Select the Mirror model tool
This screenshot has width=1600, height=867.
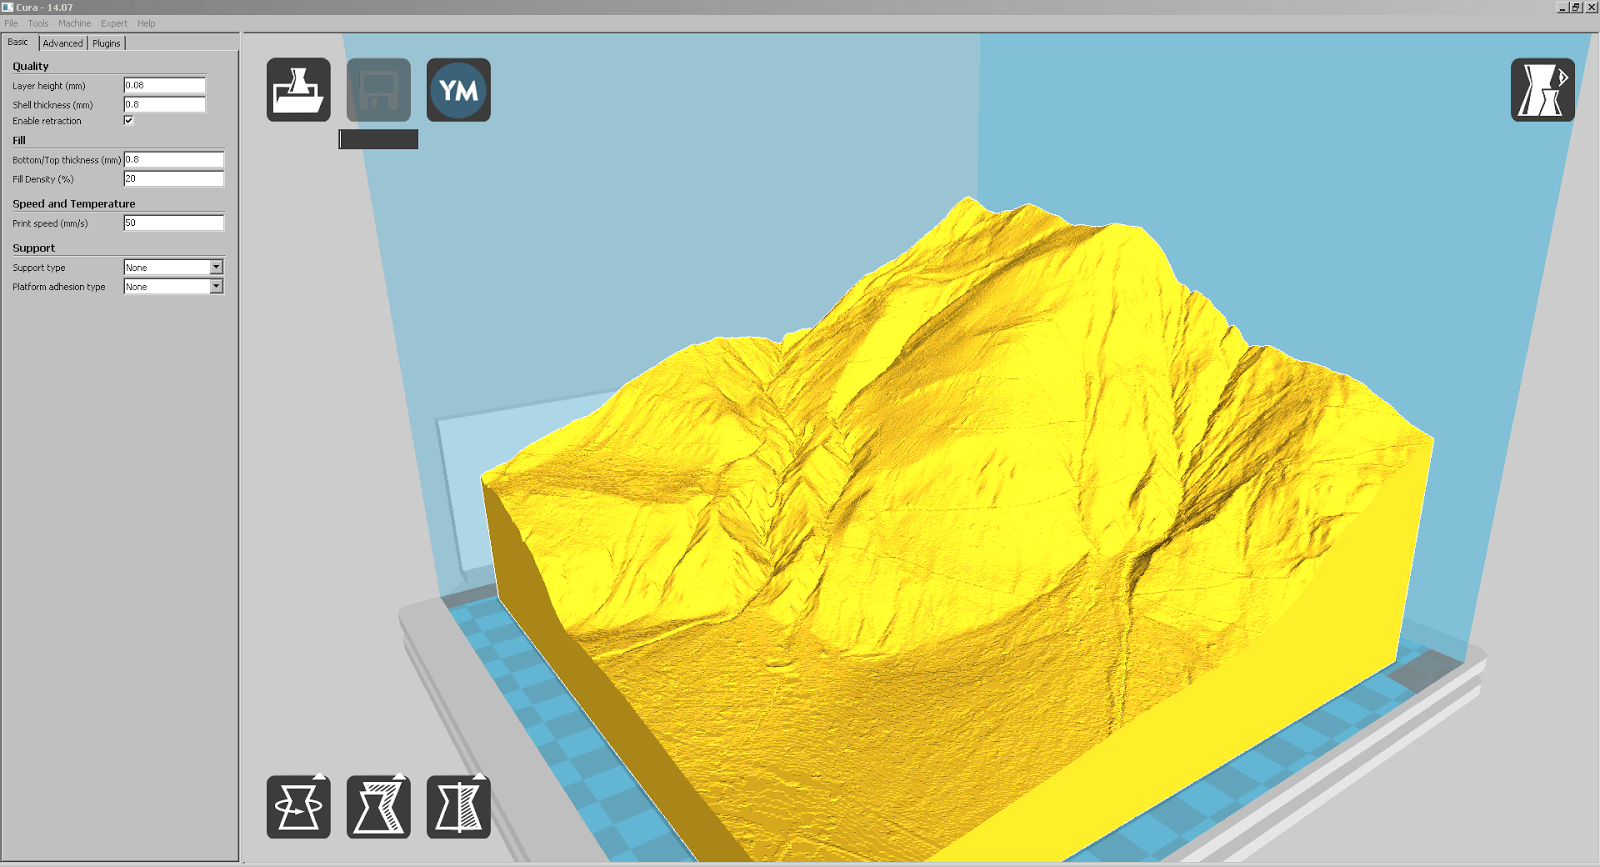[x=458, y=806]
